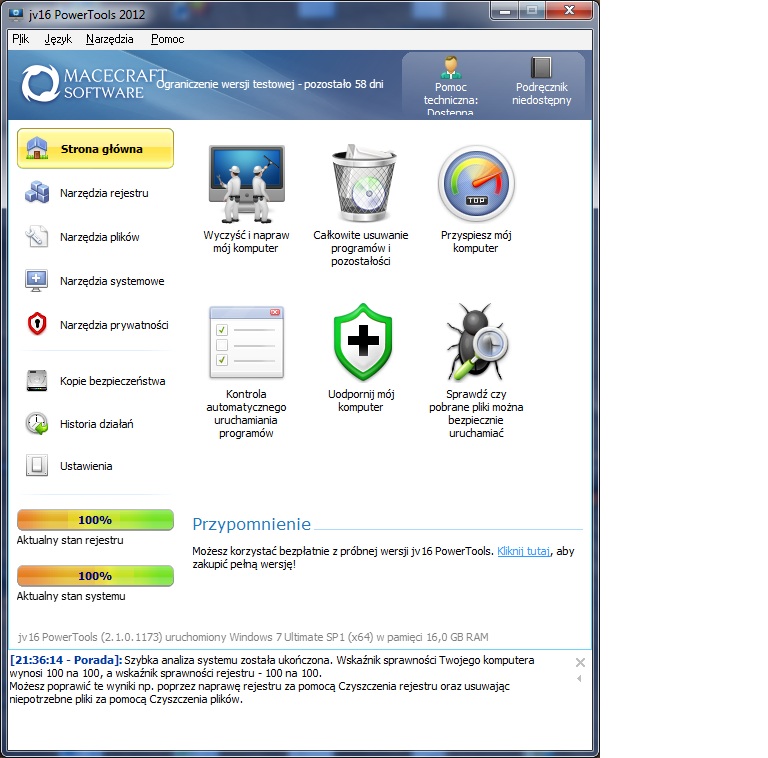Open the Pomoc menu
Screen dimensions: 768x758
click(168, 39)
